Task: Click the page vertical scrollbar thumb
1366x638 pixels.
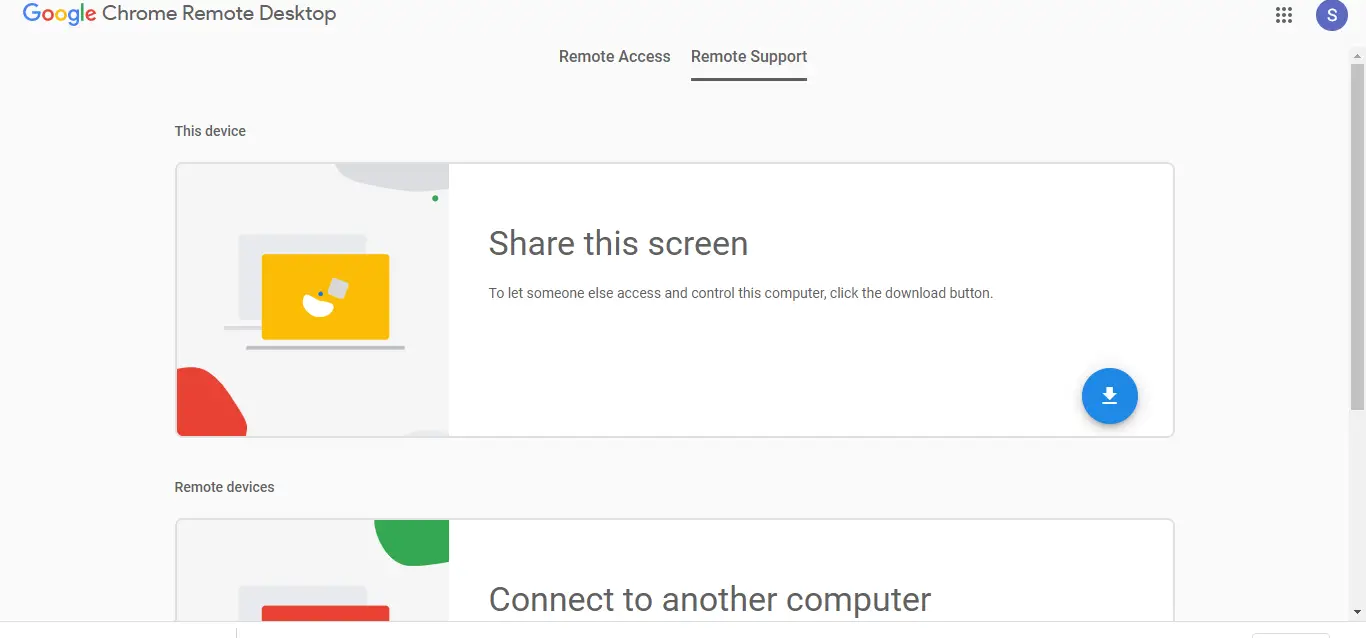Action: (x=1357, y=235)
